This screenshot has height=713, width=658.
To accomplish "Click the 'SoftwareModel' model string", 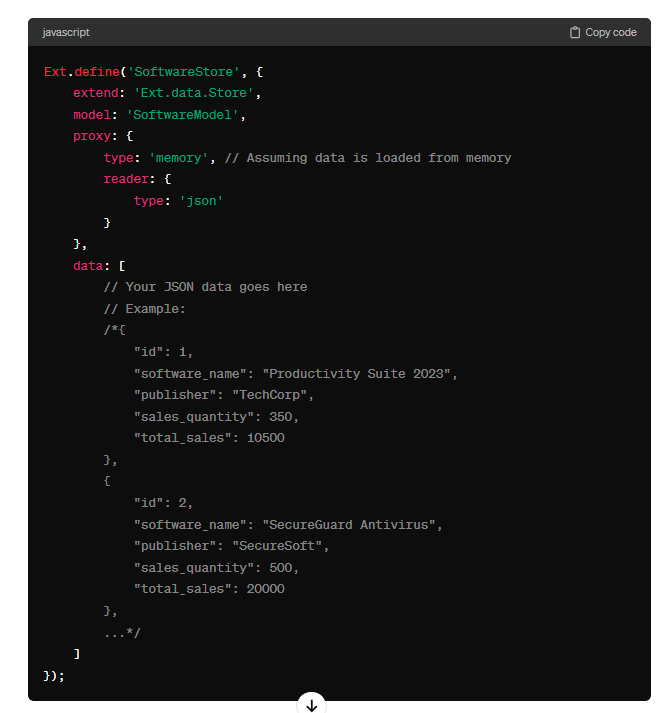I will pos(182,115).
